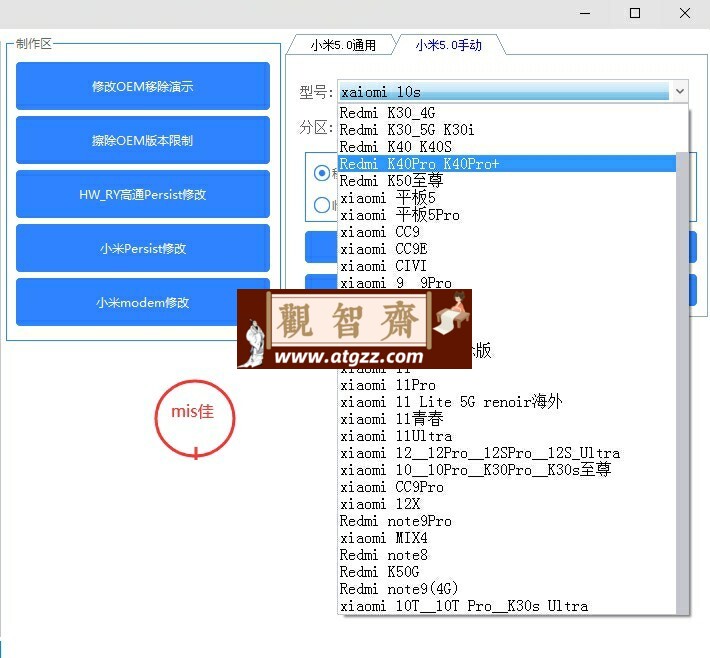Choose xiaomi 11 Lite 5G renoir海外
The height and width of the screenshot is (658, 710).
(x=507, y=402)
